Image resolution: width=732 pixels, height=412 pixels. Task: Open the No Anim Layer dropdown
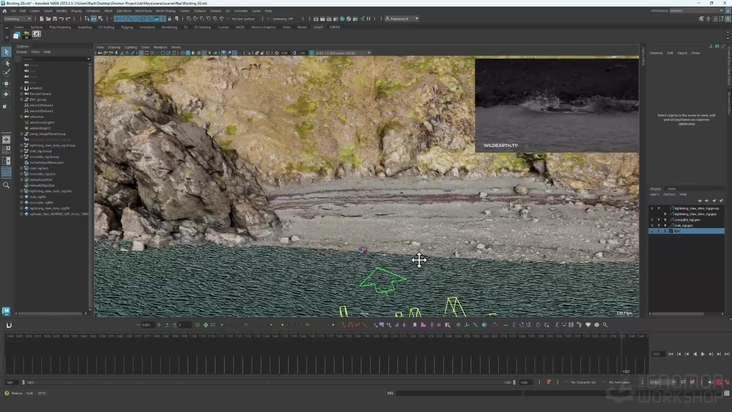pos(620,382)
